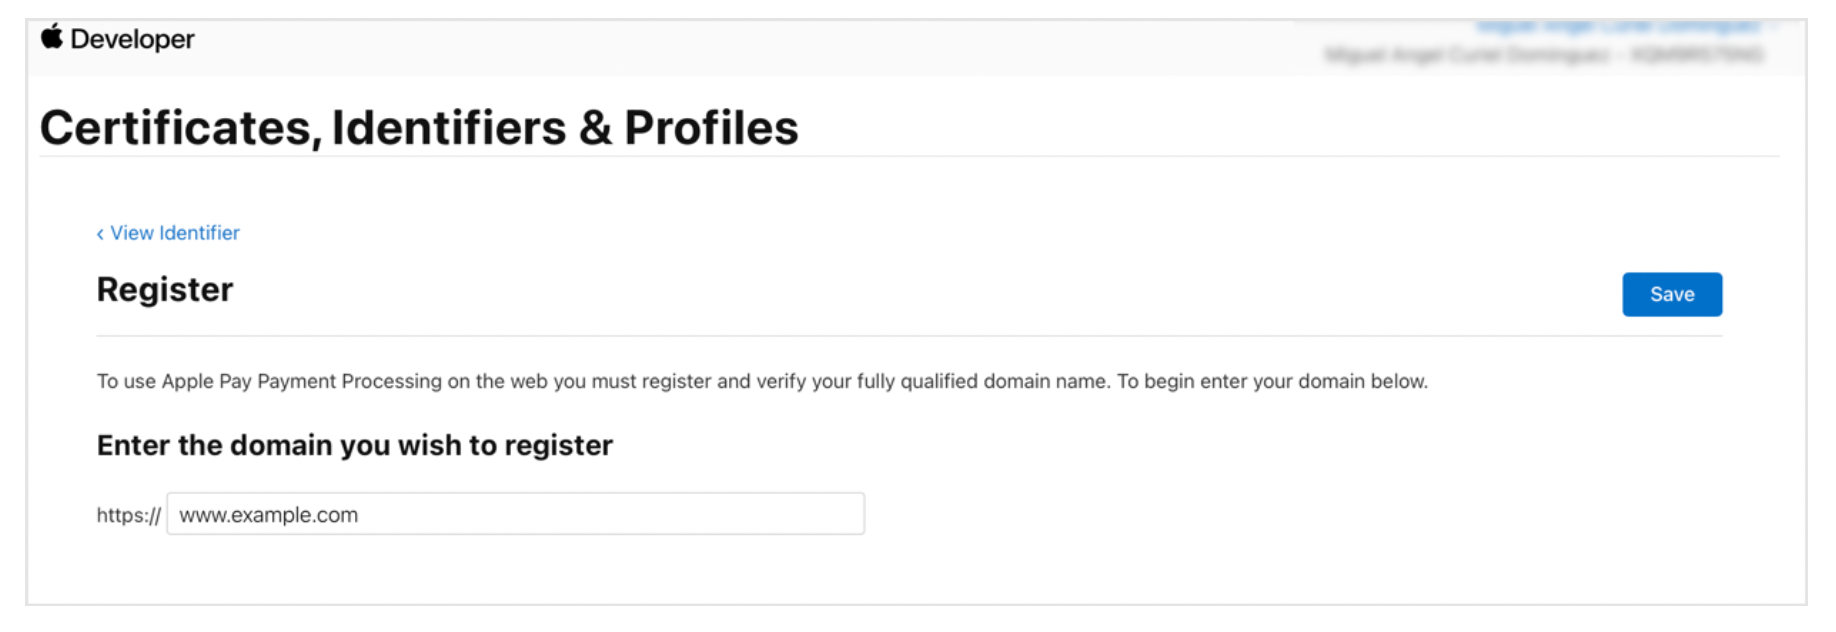Focus the www.example.com domain input field
This screenshot has width=1836, height=632.
point(515,514)
